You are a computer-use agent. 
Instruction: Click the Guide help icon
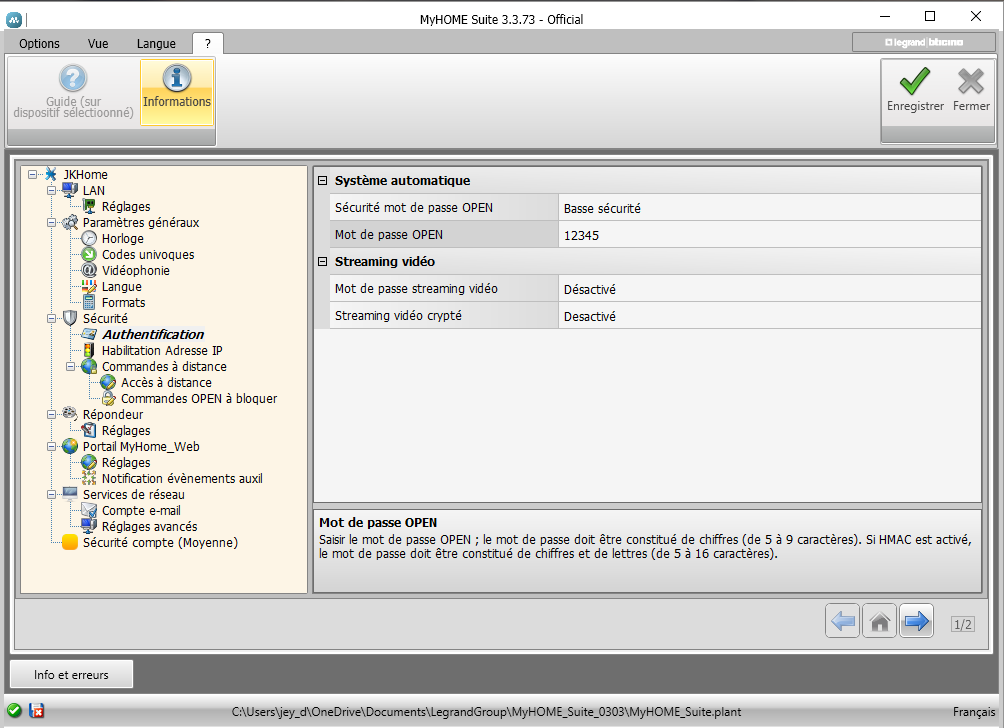tap(73, 78)
